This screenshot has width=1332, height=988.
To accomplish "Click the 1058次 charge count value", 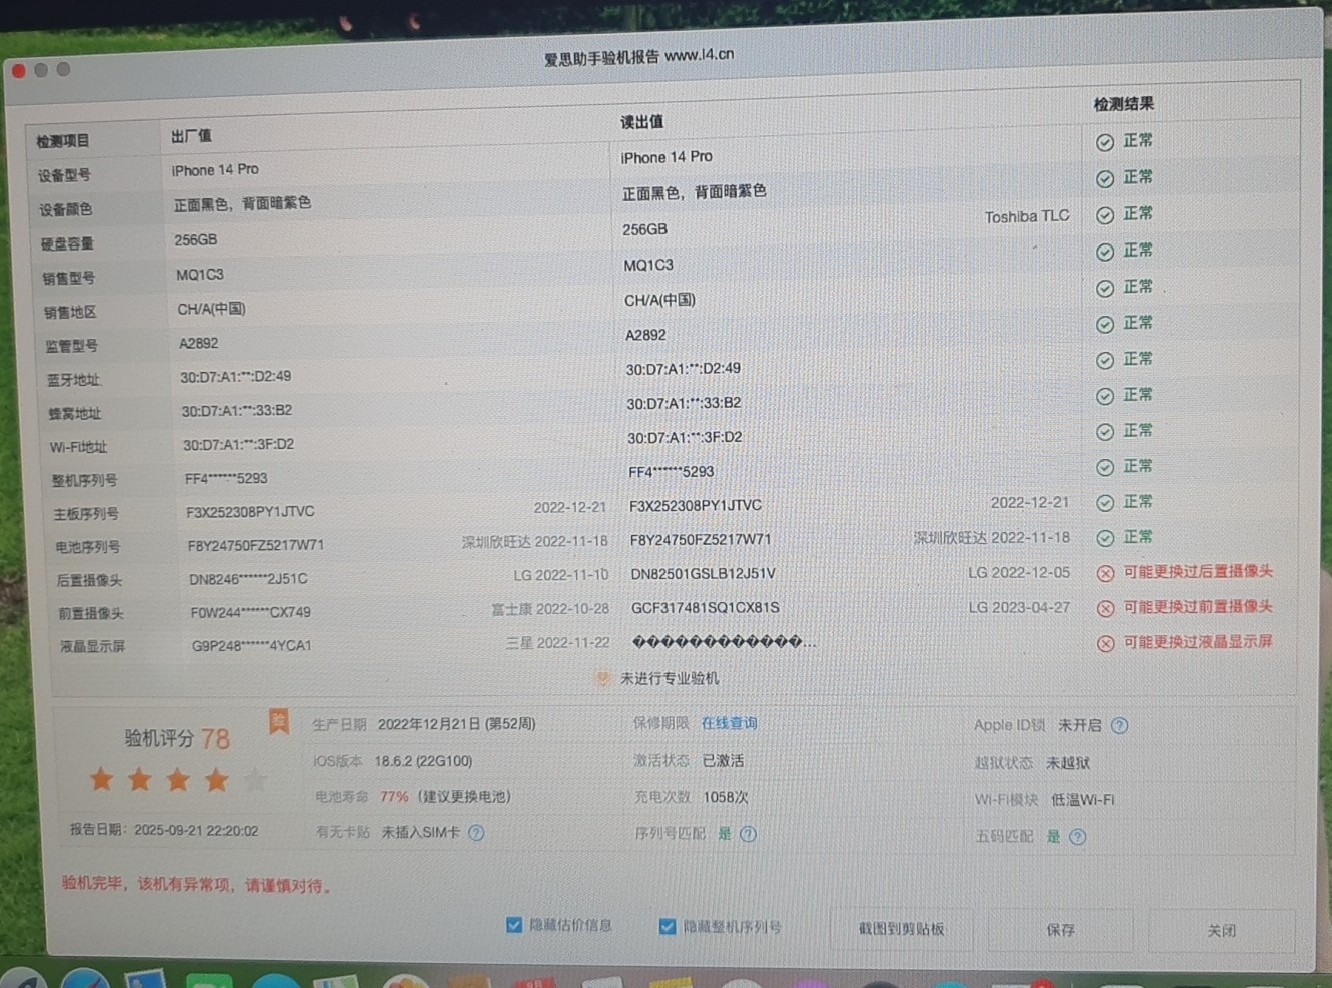I will point(726,797).
